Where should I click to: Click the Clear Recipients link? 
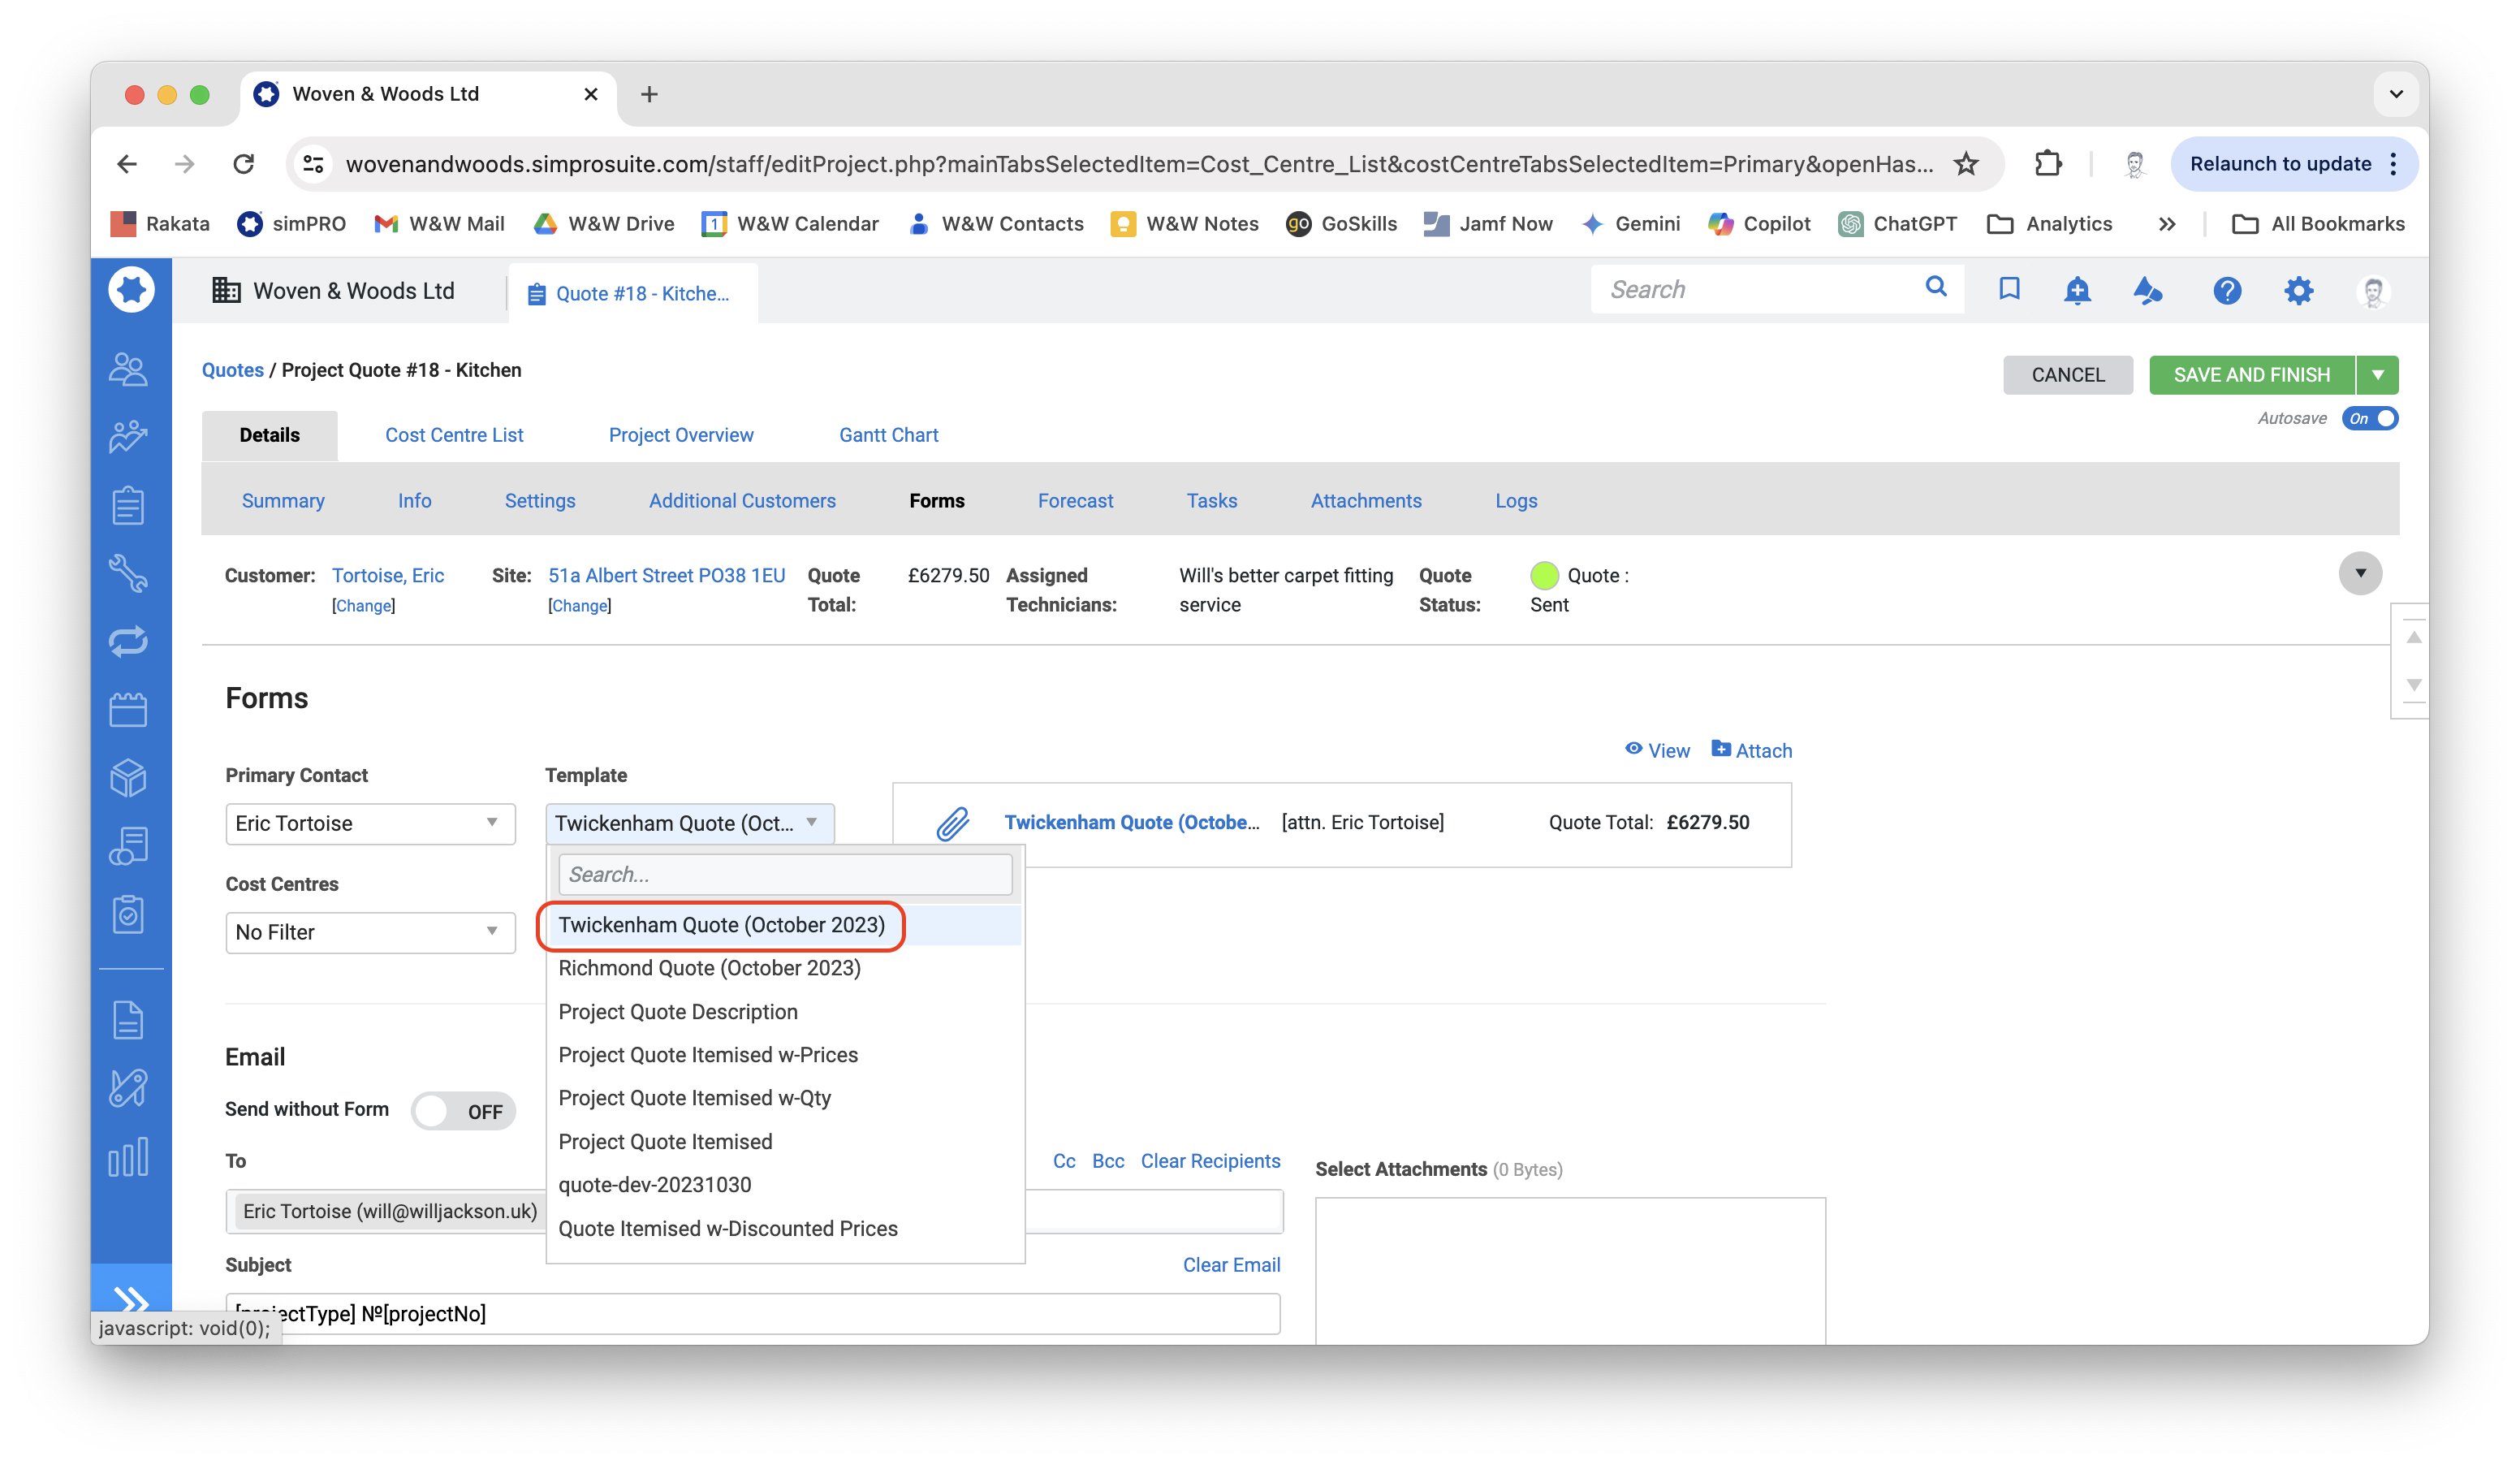(1210, 1161)
